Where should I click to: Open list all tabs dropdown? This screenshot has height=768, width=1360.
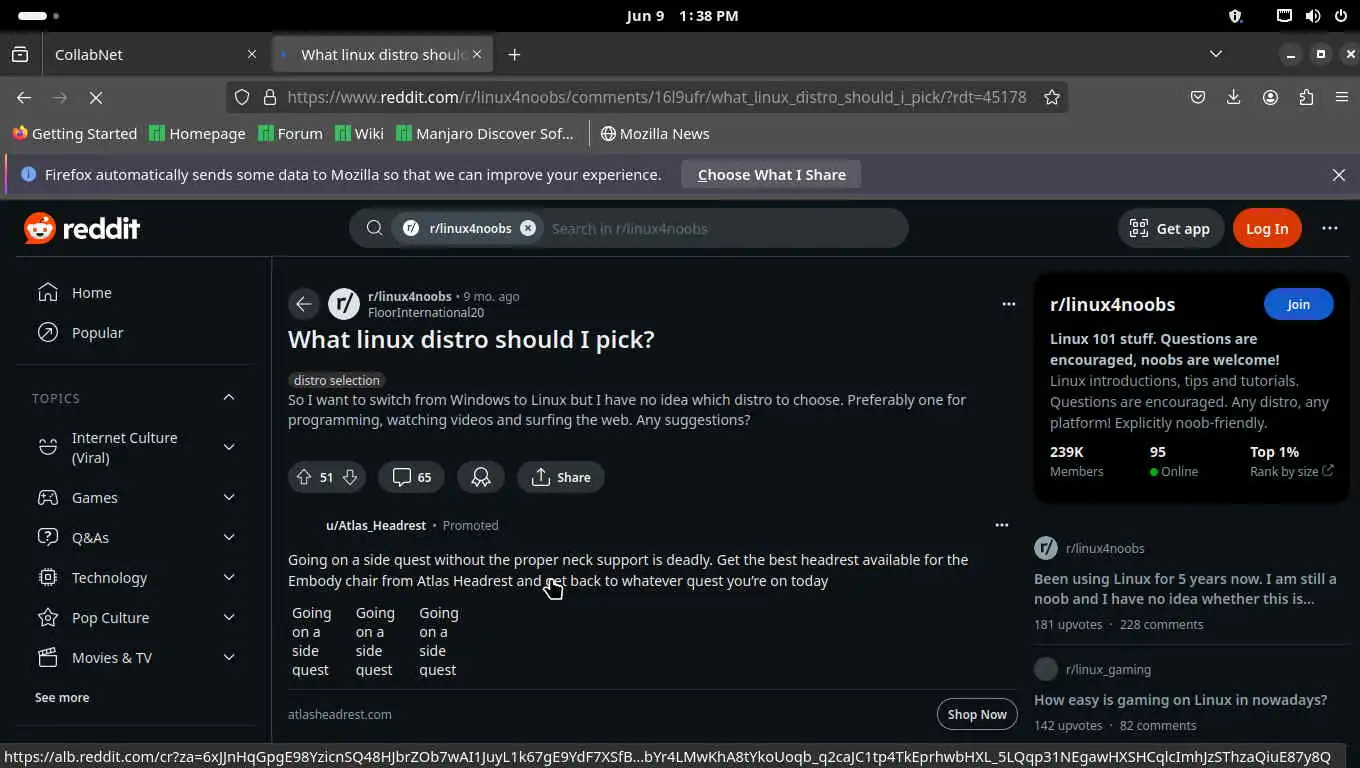[x=1216, y=54]
